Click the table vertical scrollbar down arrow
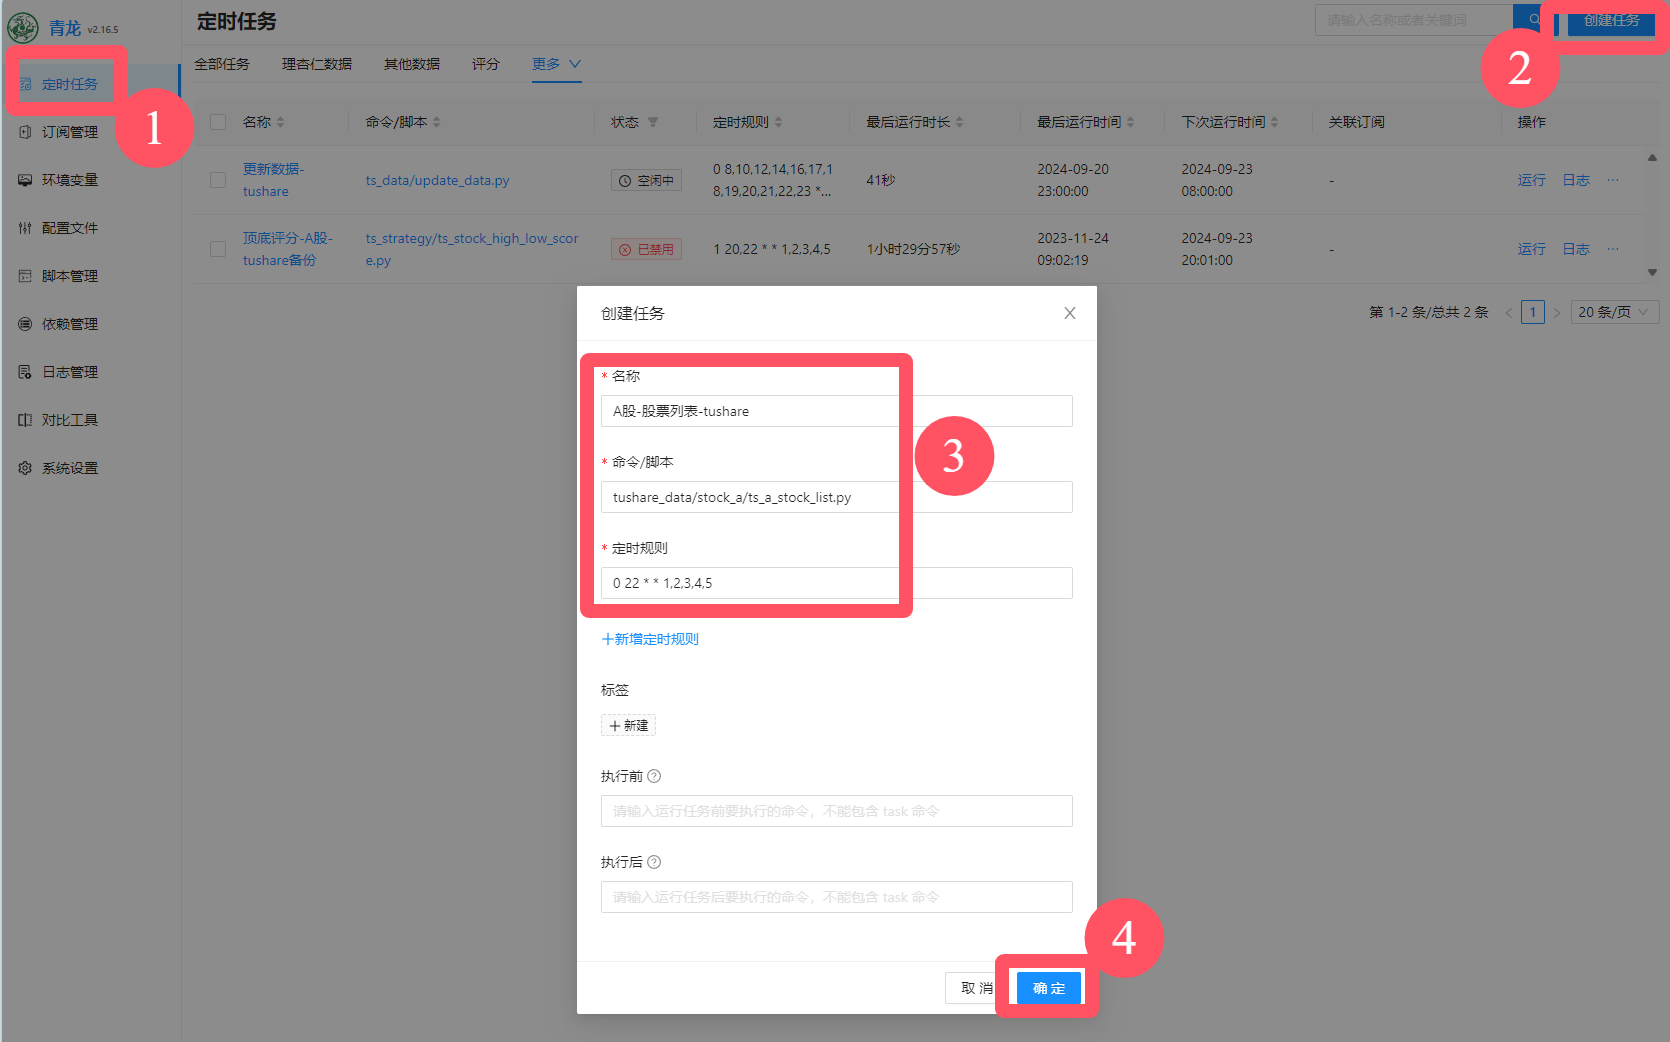The height and width of the screenshot is (1042, 1670). coord(1652,272)
